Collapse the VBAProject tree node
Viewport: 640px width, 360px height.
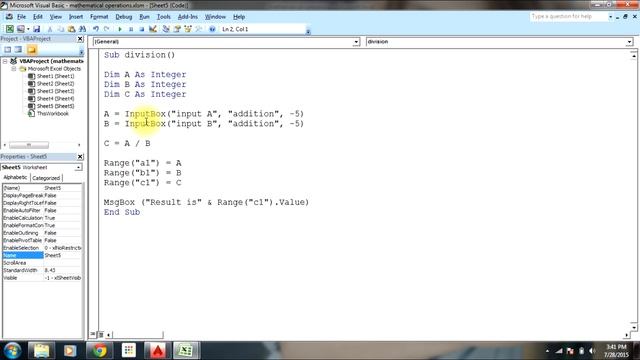(x=5, y=61)
